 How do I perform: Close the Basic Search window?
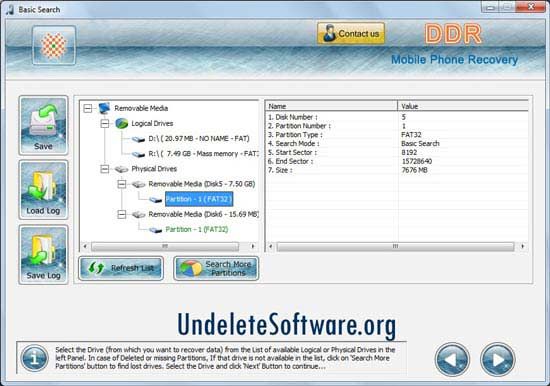point(531,7)
